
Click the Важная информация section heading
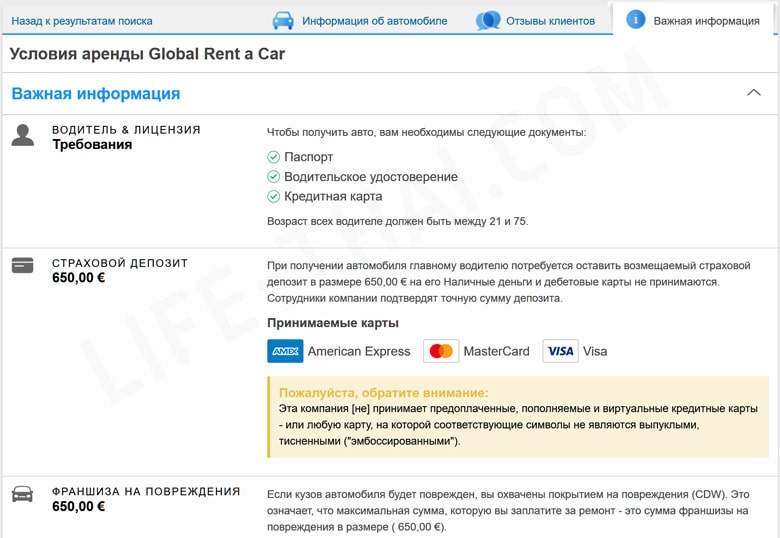[96, 94]
